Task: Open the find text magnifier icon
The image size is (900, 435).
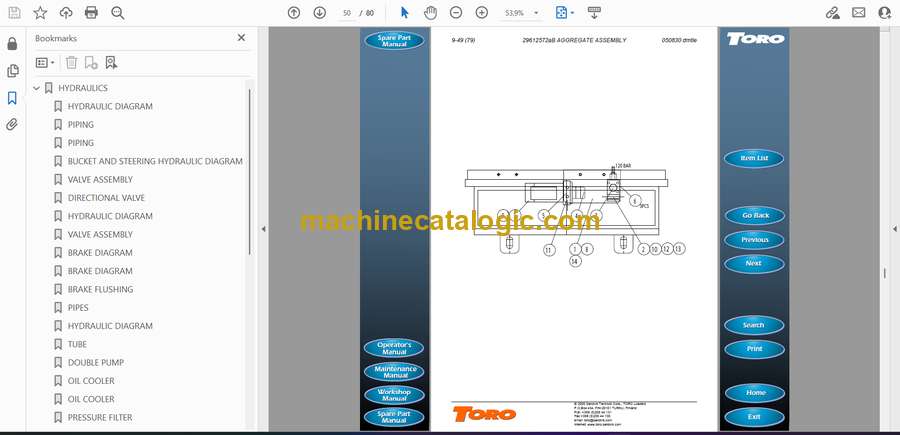Action: (118, 13)
